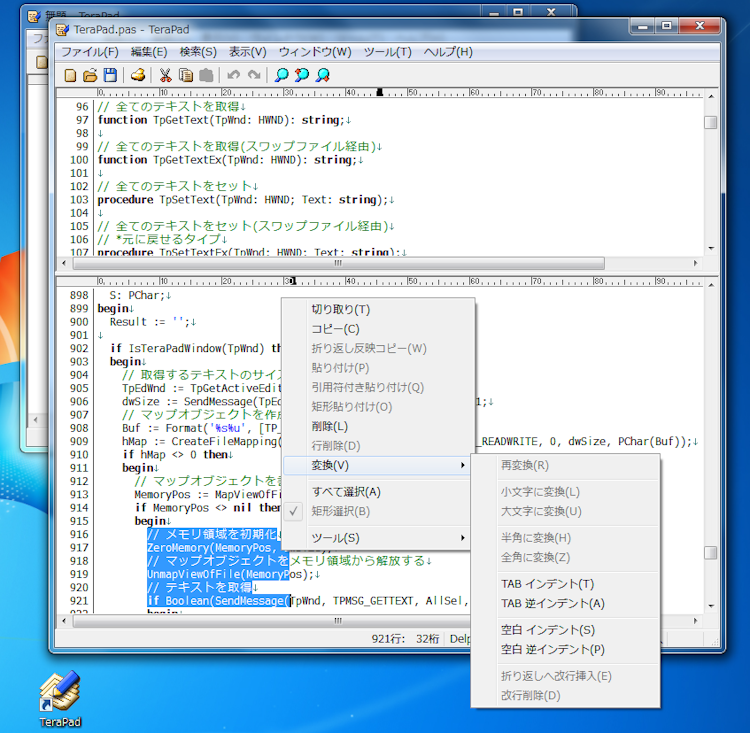
Task: Click the Undo arrow icon in the toolbar
Action: (x=233, y=75)
